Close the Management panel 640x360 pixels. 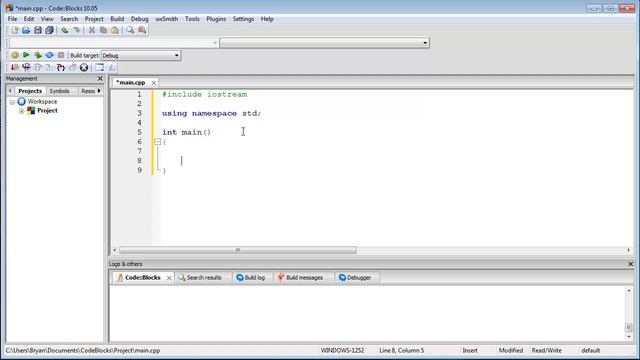[100, 78]
